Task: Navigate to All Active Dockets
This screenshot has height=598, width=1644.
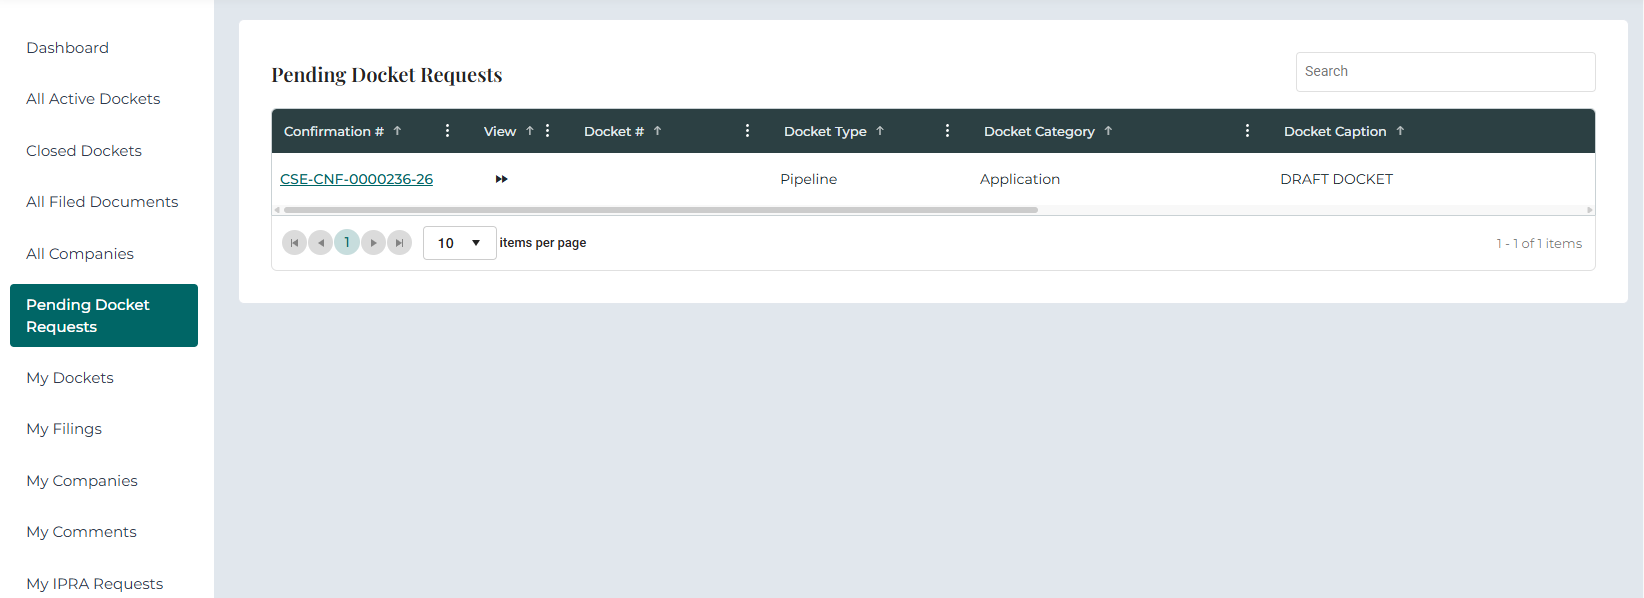Action: point(93,99)
